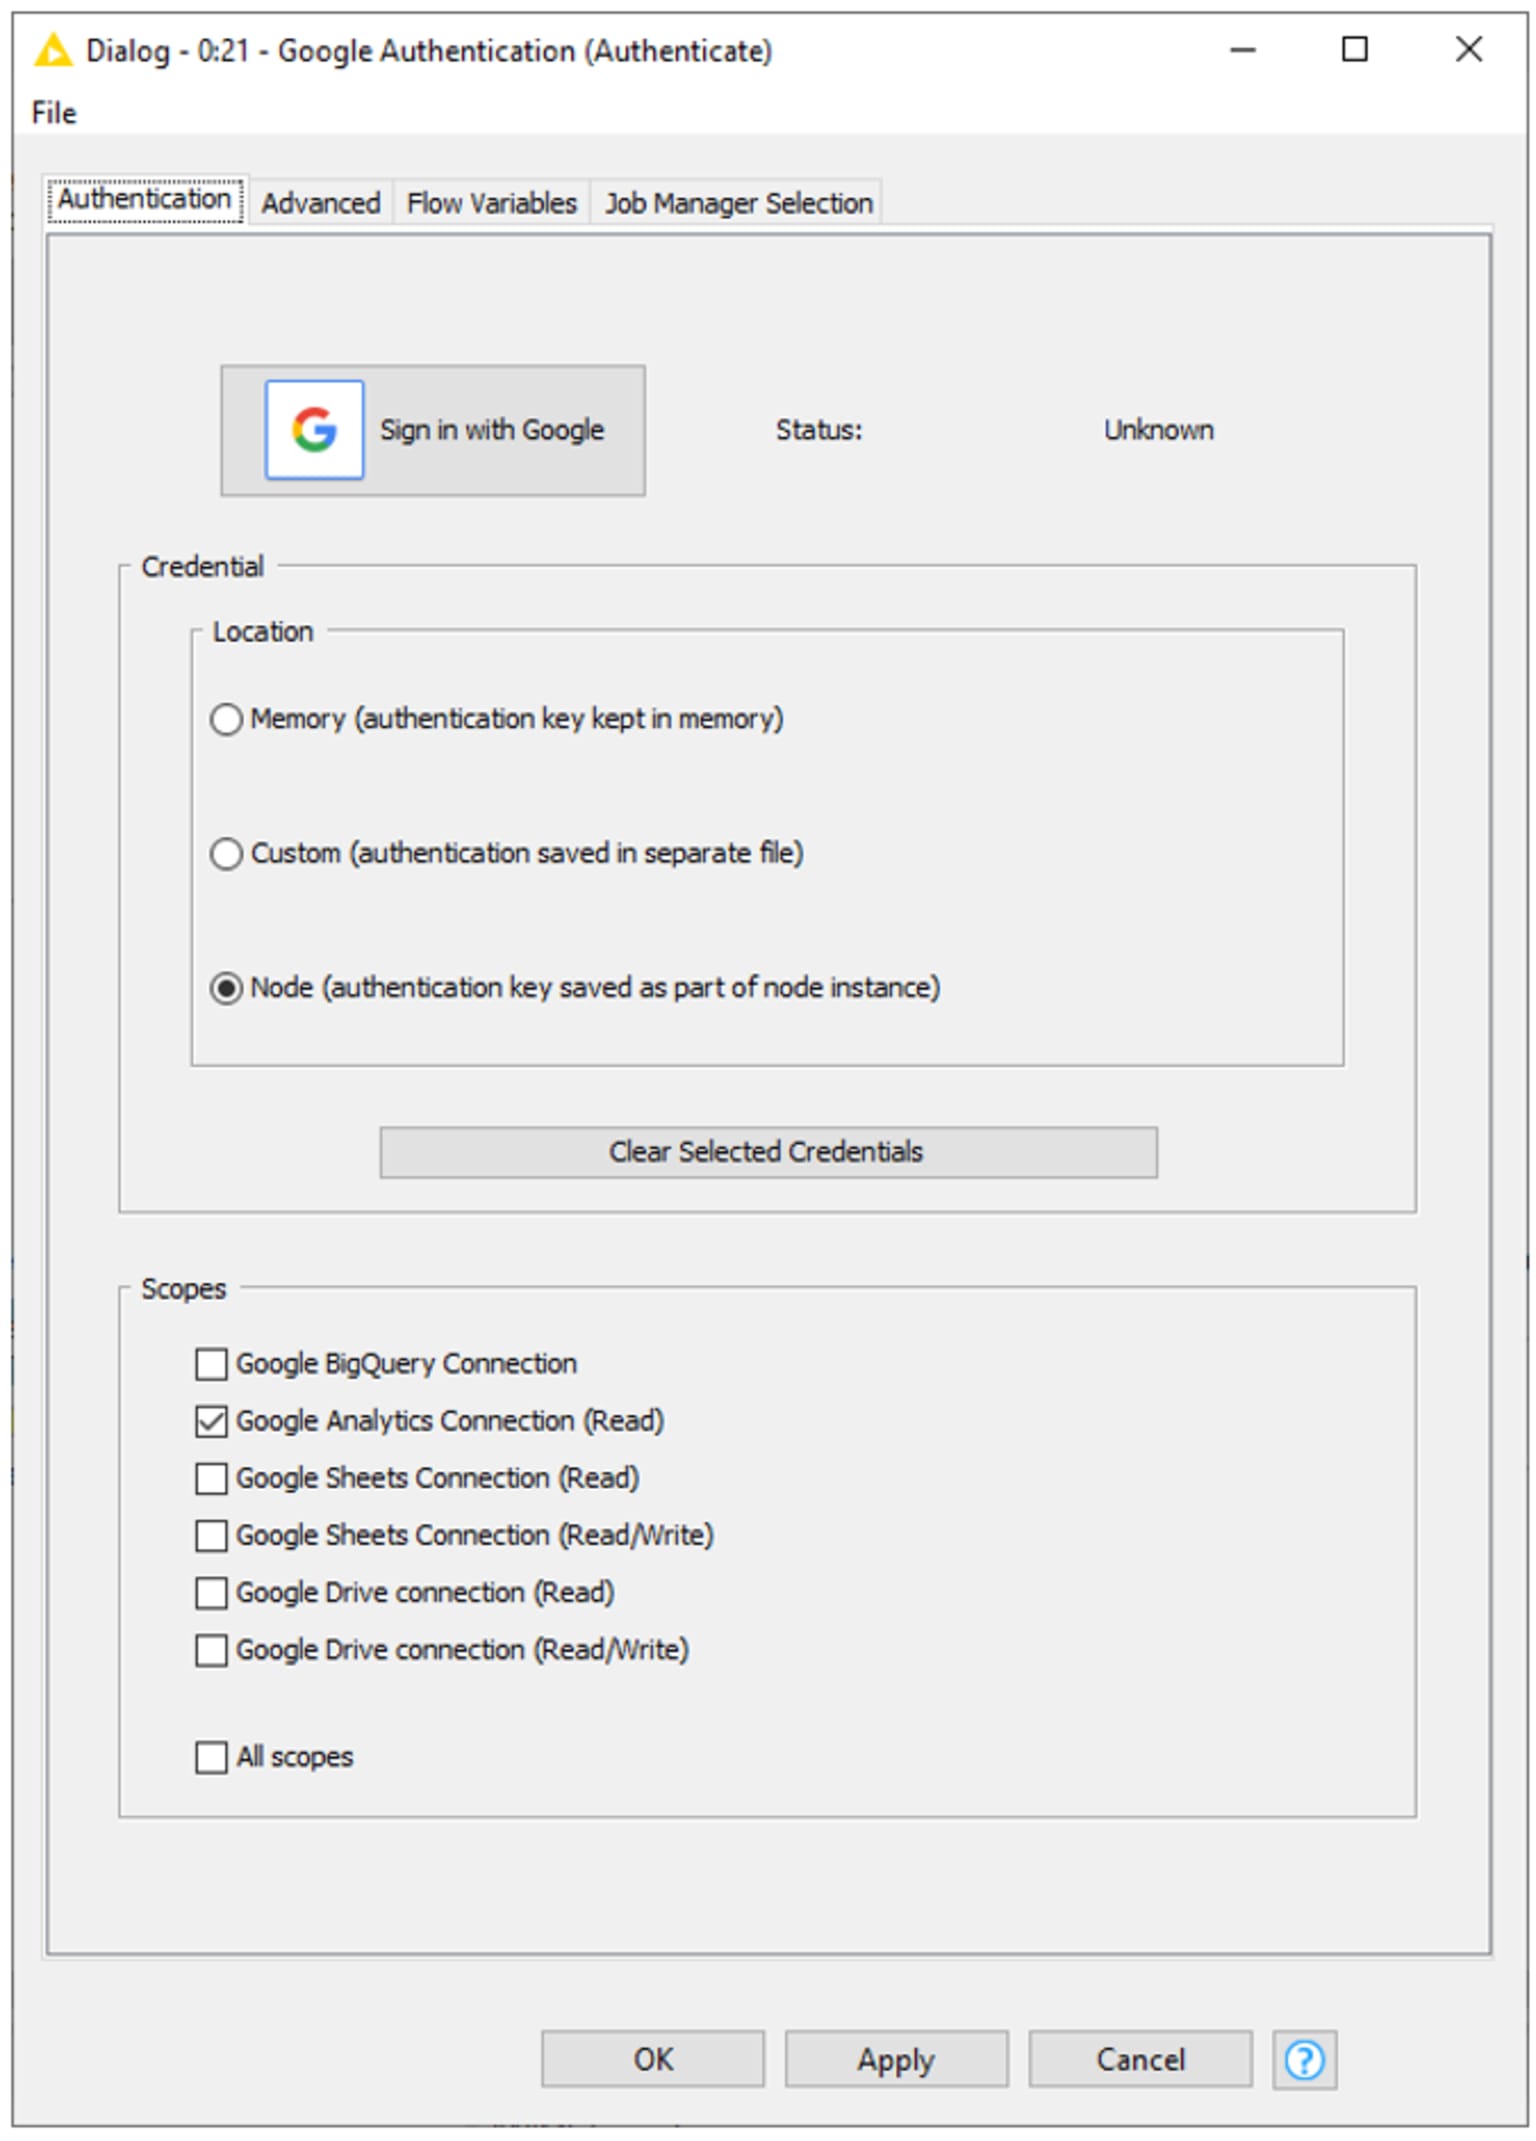Enable Google Drive connection (Read/Write)
The image size is (1536, 2141).
tap(211, 1650)
